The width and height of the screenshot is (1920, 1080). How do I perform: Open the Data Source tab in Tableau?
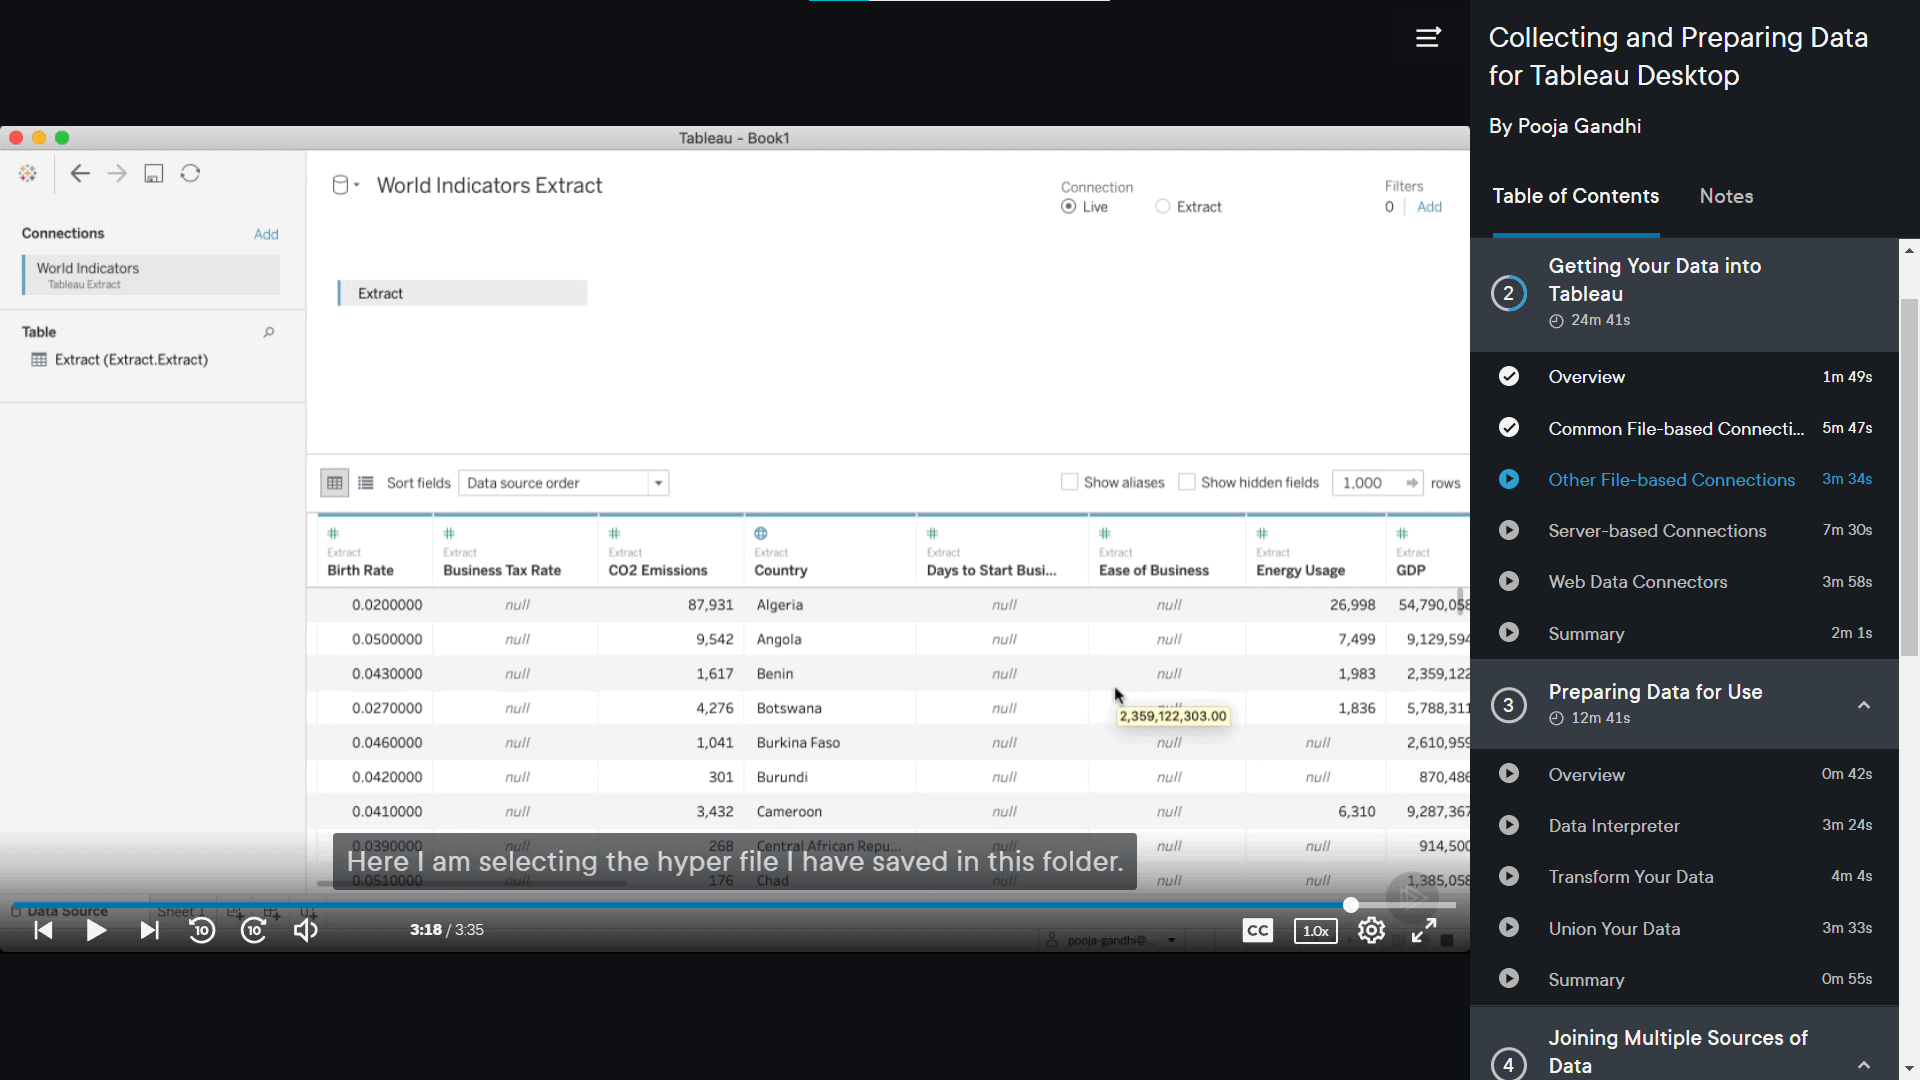(x=67, y=910)
